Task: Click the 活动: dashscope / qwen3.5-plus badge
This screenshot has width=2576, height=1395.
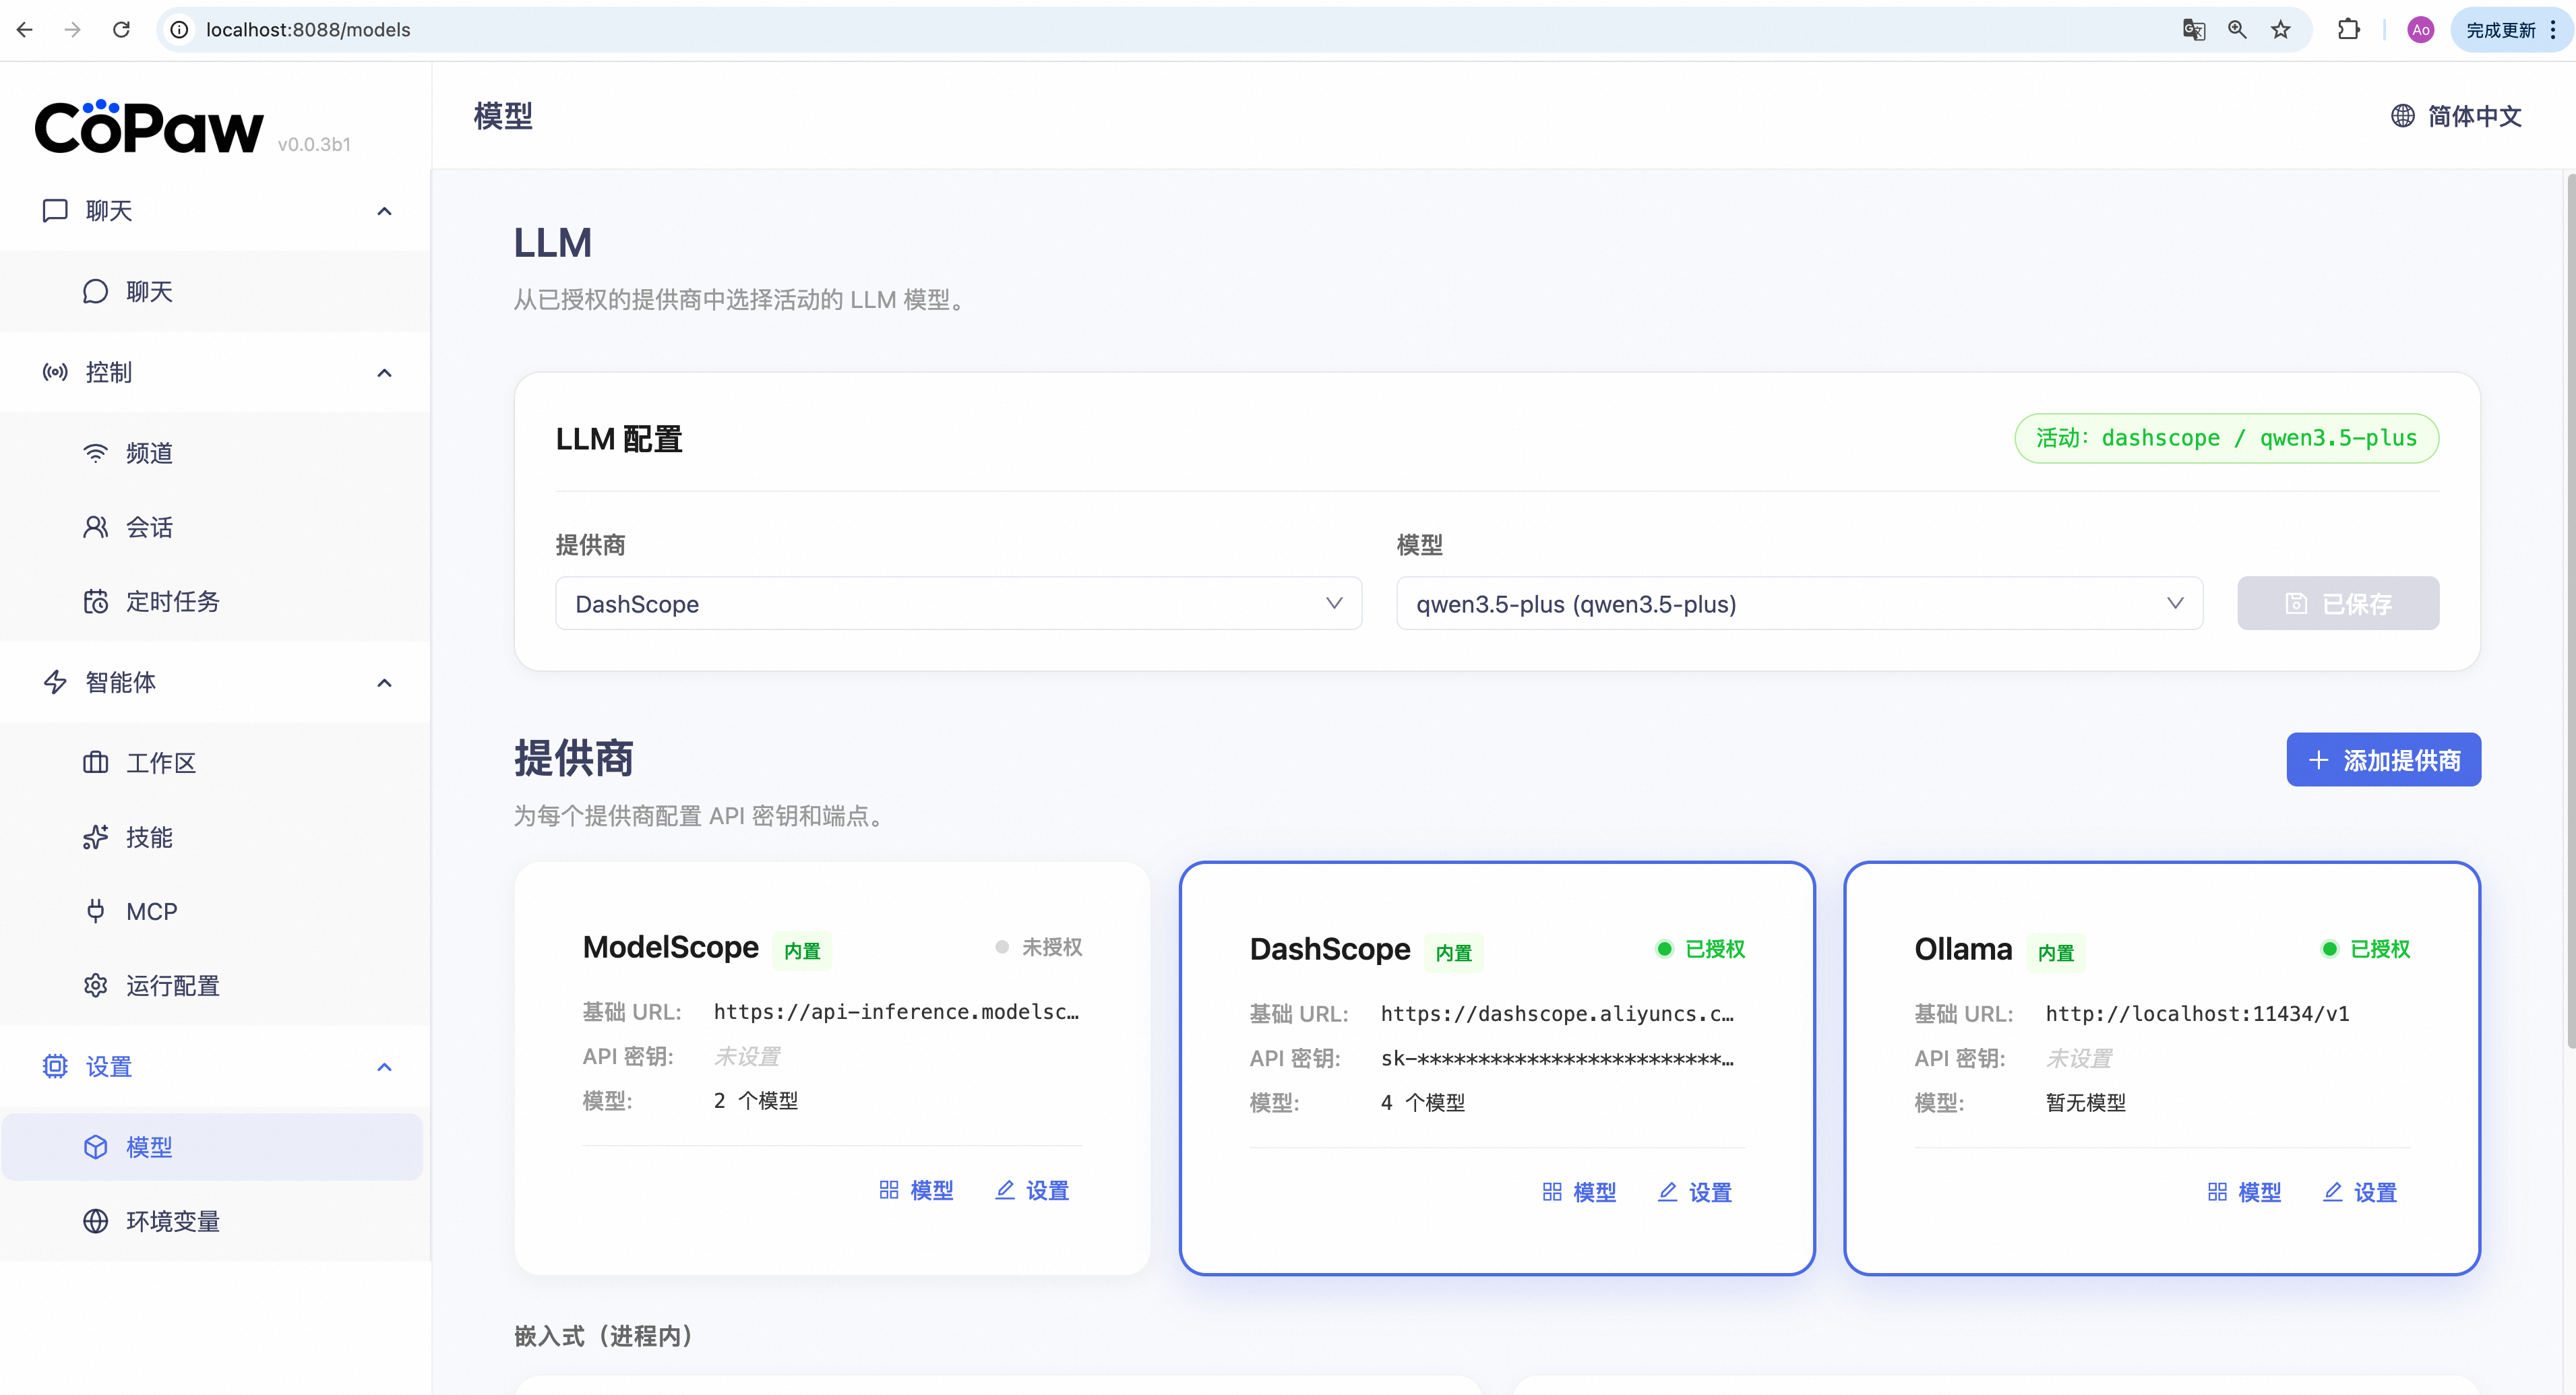Action: (2226, 438)
